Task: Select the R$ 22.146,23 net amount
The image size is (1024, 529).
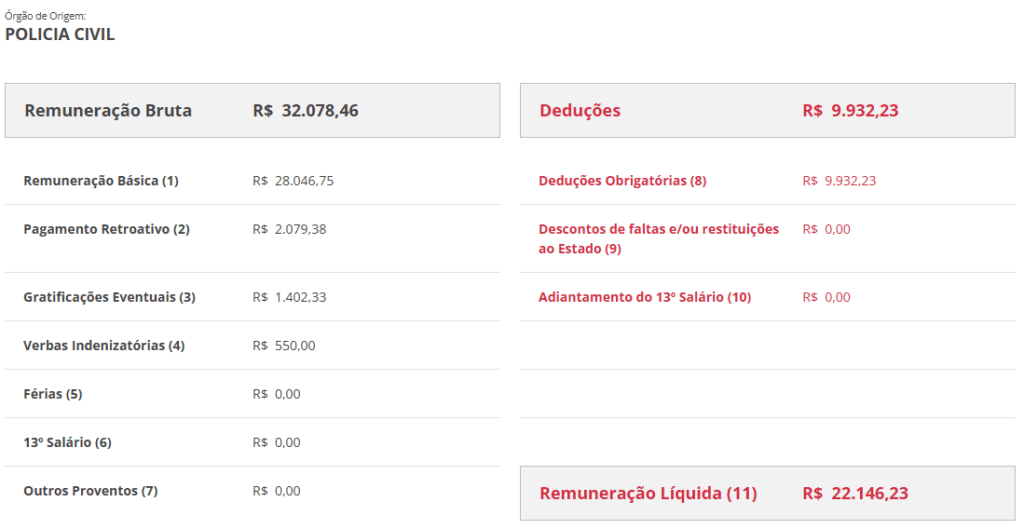Action: pyautogui.click(x=855, y=493)
